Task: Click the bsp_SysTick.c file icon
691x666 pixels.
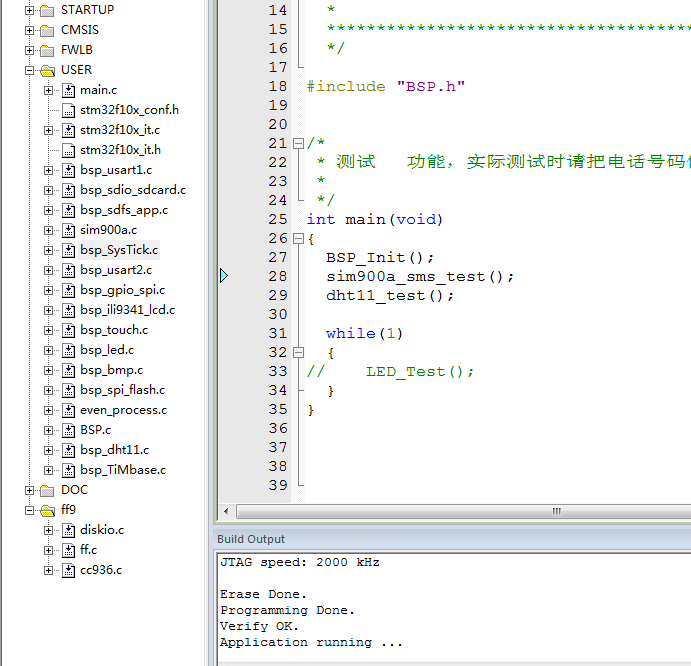Action: (x=68, y=250)
